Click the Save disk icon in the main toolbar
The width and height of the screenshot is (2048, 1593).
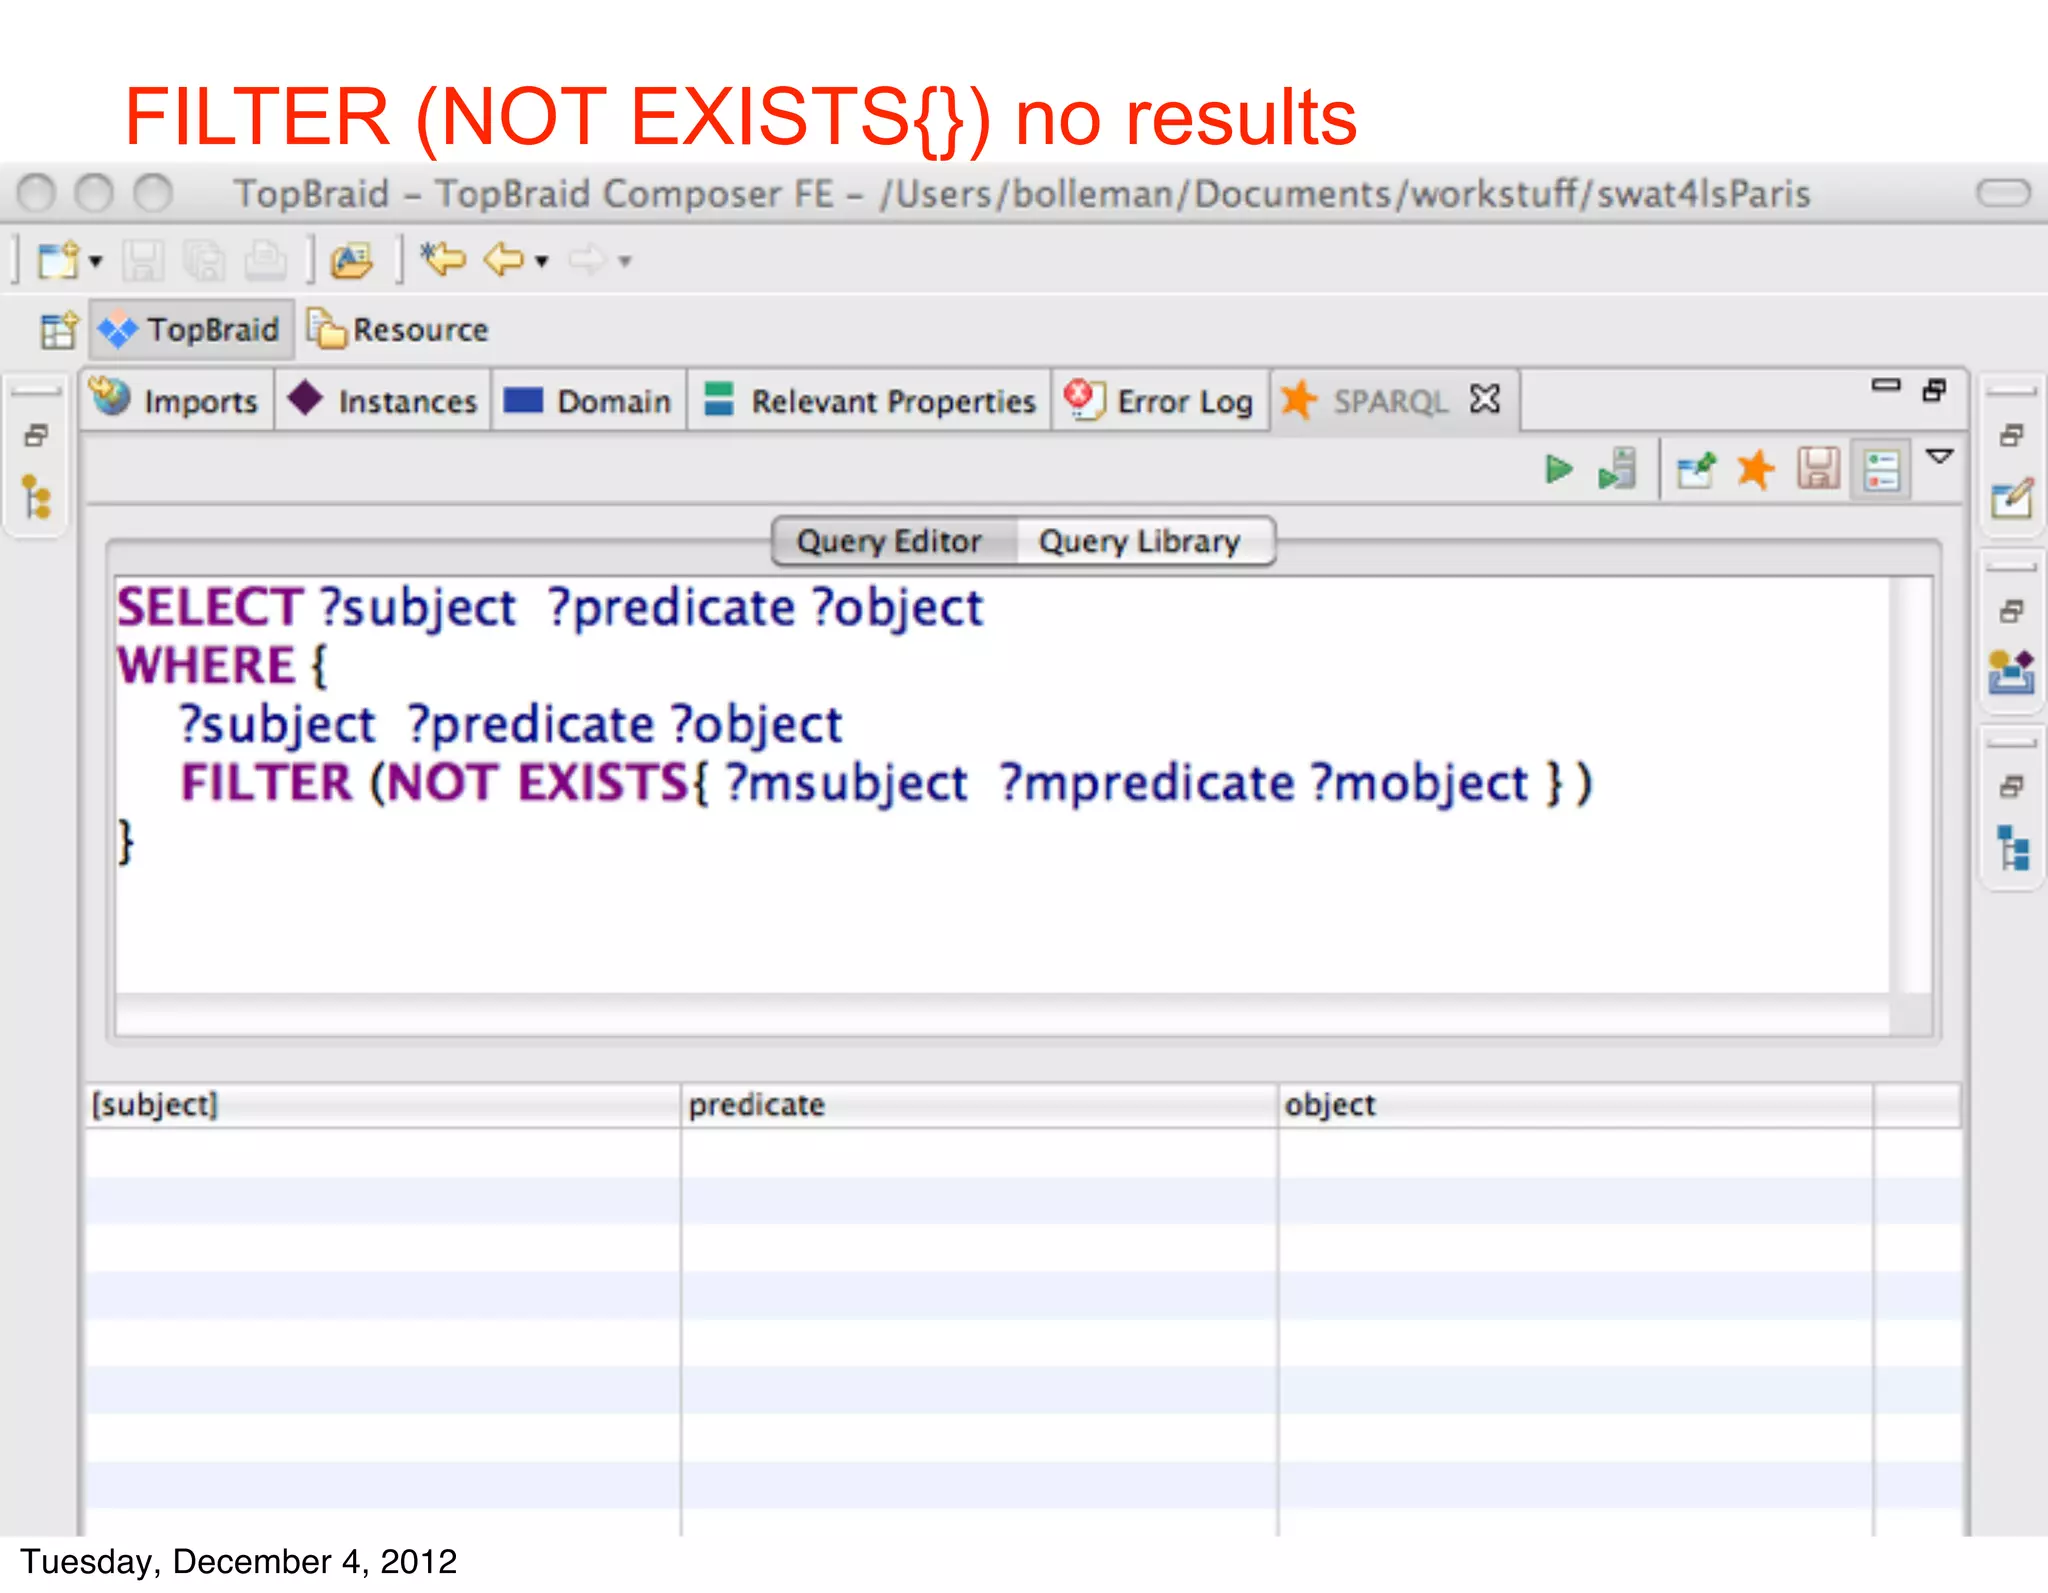(143, 261)
